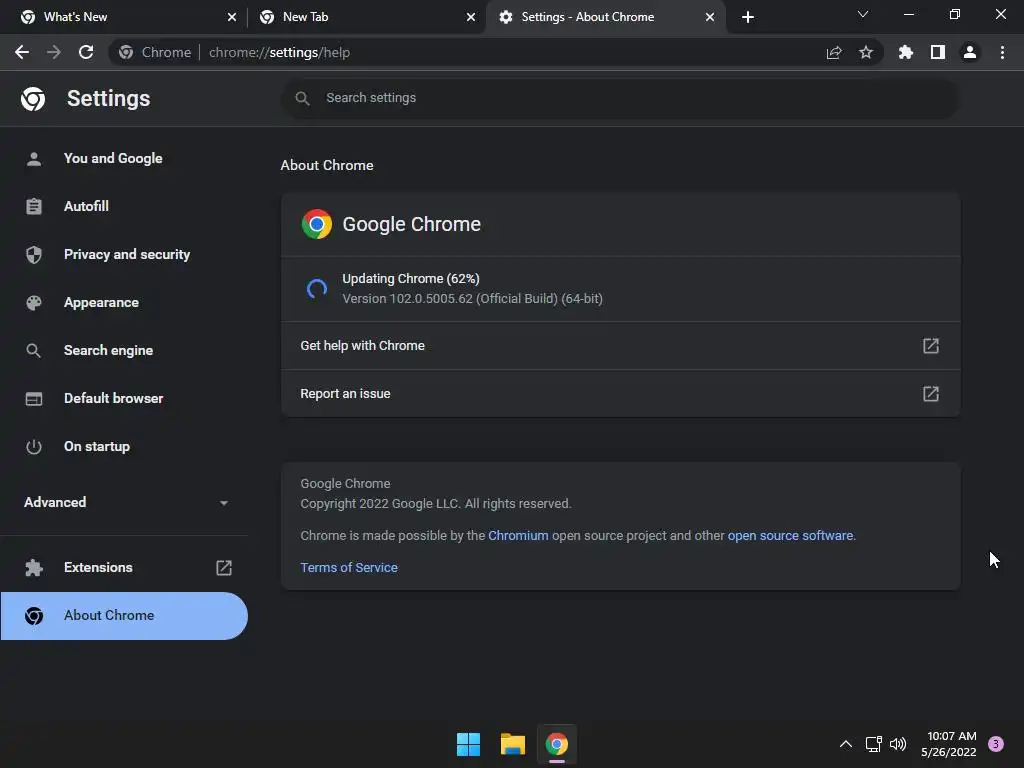The image size is (1024, 768).
Task: Bookmark this tab with the star icon
Action: click(866, 52)
